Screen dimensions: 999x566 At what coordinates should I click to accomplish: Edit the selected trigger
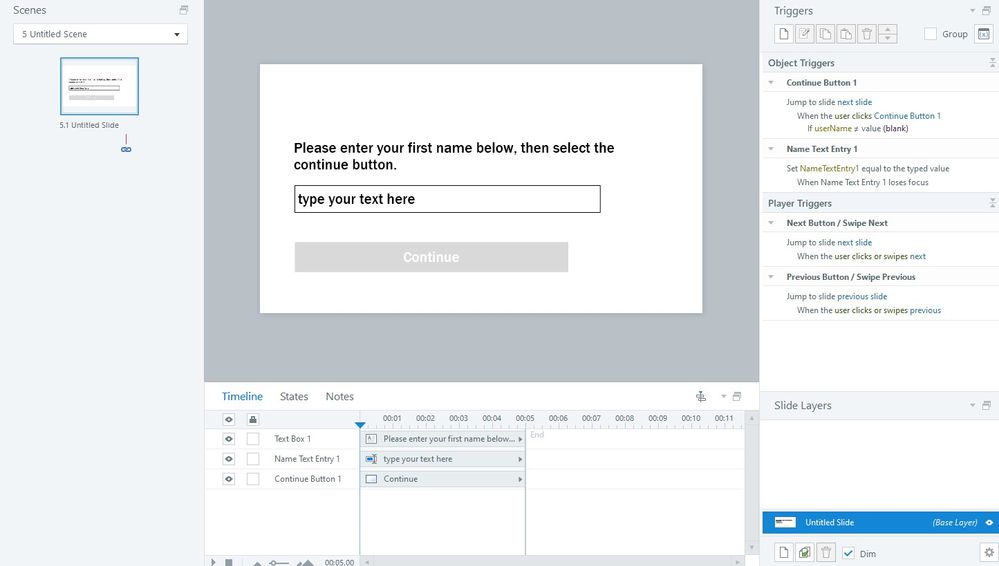(x=805, y=34)
